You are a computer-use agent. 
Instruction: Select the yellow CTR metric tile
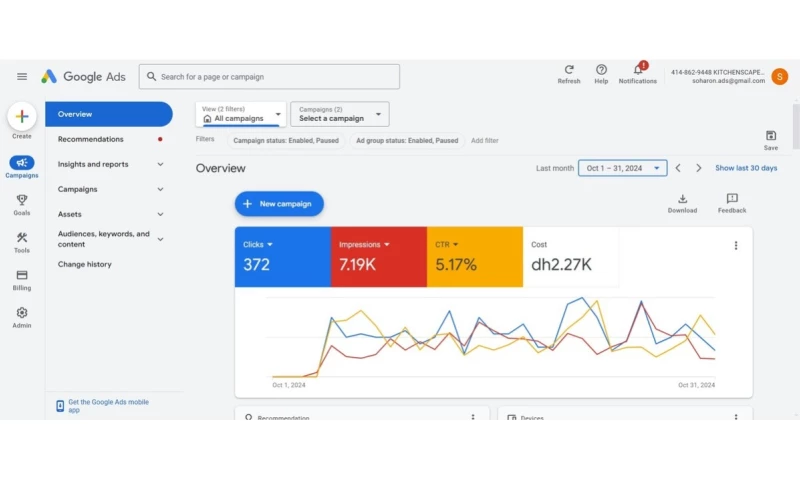[474, 257]
